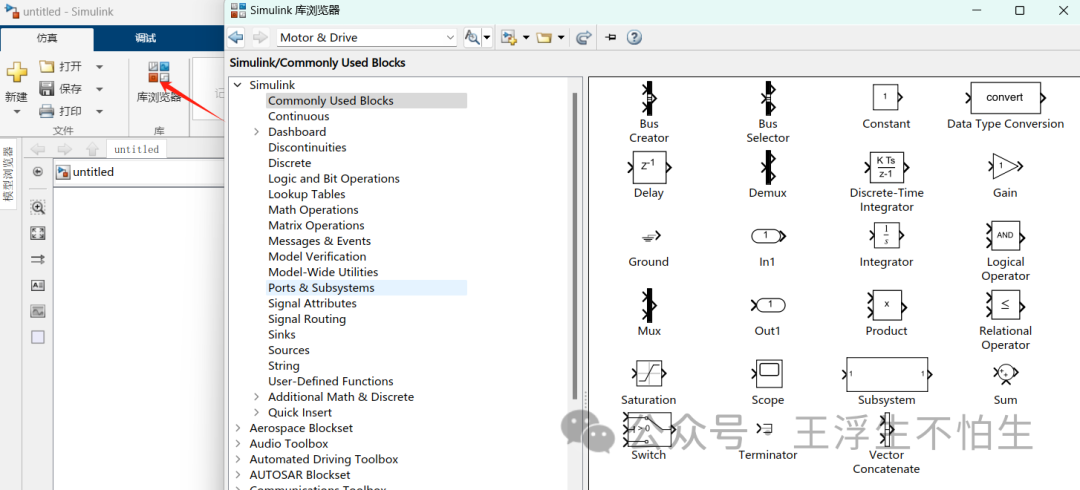Open the 打开 (Open) dropdown arrow
Image resolution: width=1080 pixels, height=490 pixels.
pyautogui.click(x=99, y=67)
